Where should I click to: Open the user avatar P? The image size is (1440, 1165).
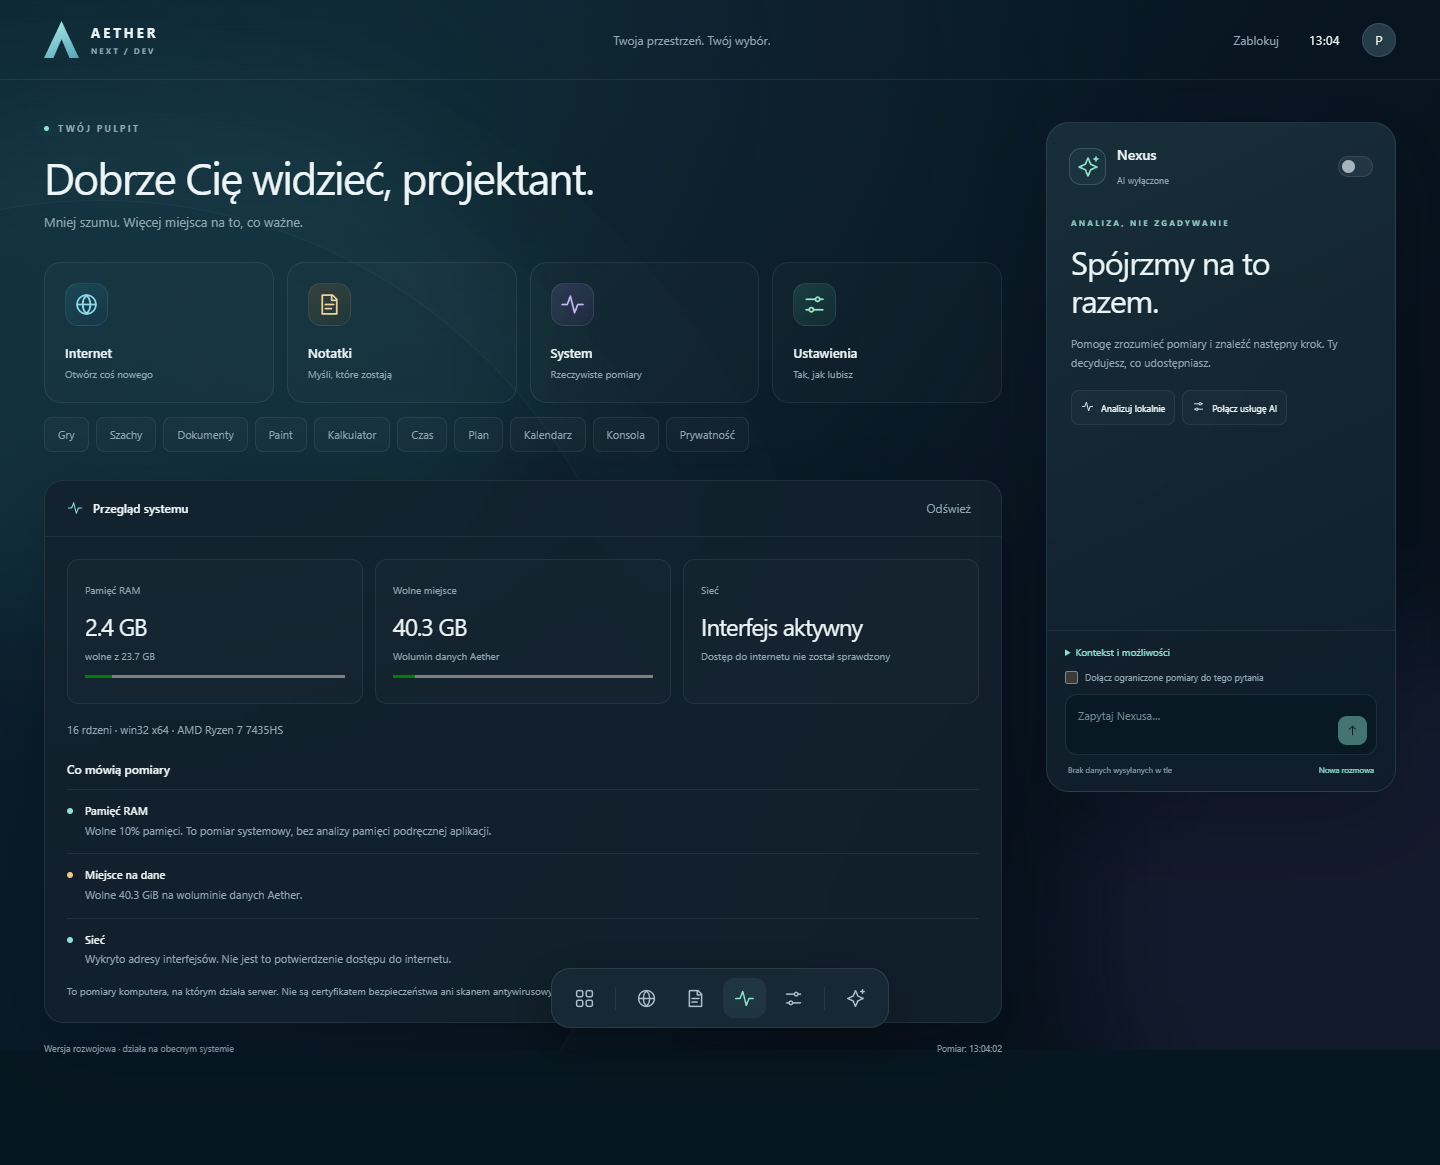point(1379,40)
